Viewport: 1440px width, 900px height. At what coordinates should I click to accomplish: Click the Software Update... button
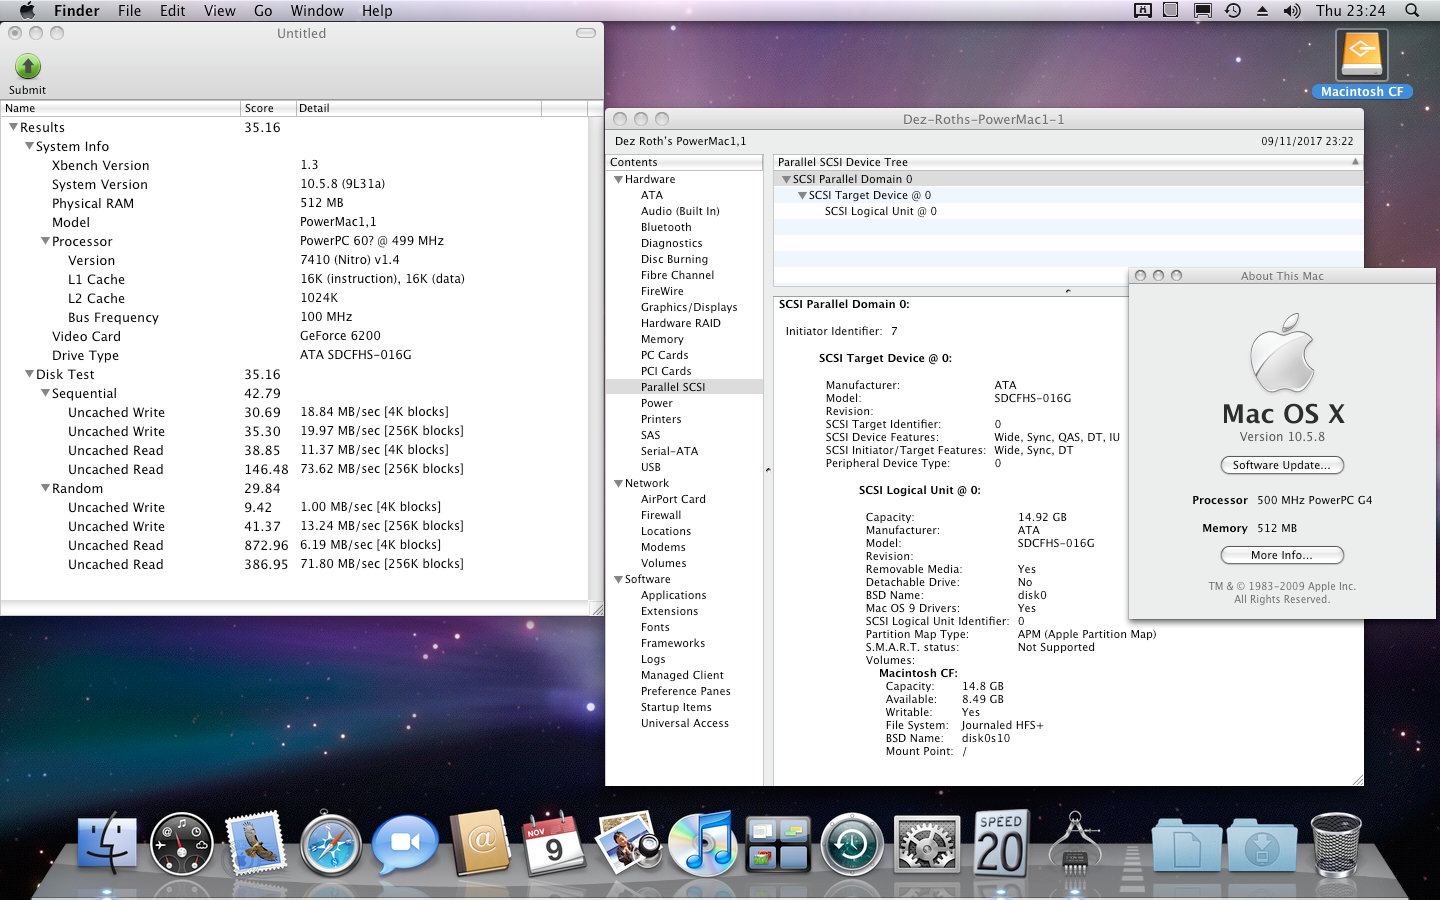[x=1281, y=465]
